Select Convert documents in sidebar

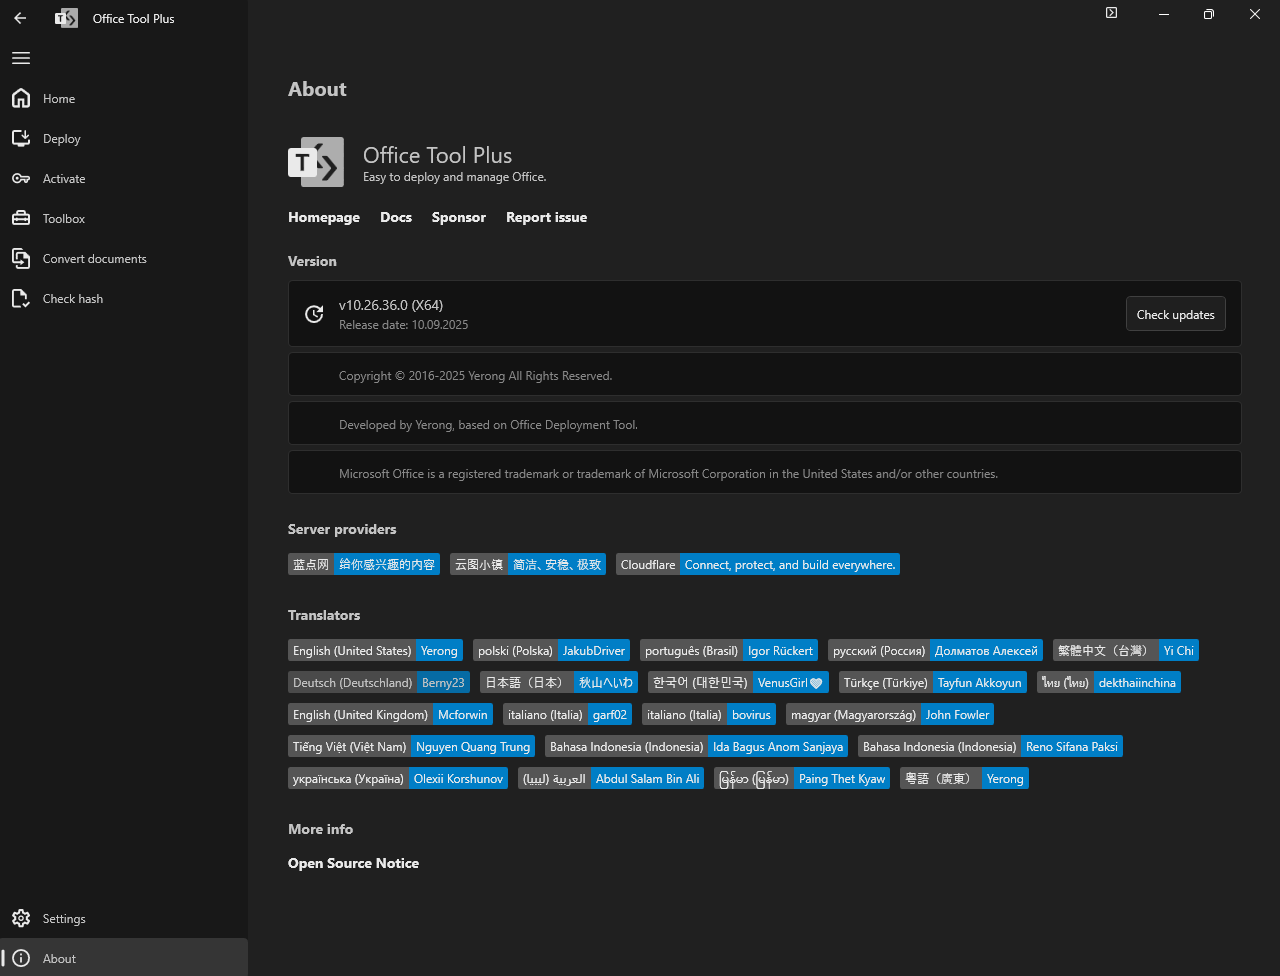click(124, 258)
